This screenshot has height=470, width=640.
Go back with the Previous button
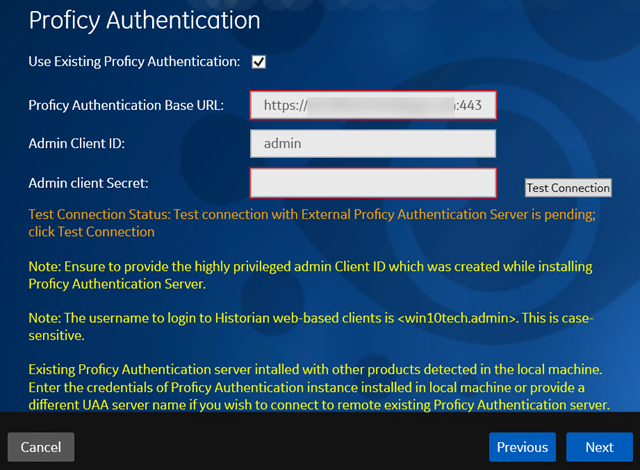tap(522, 447)
